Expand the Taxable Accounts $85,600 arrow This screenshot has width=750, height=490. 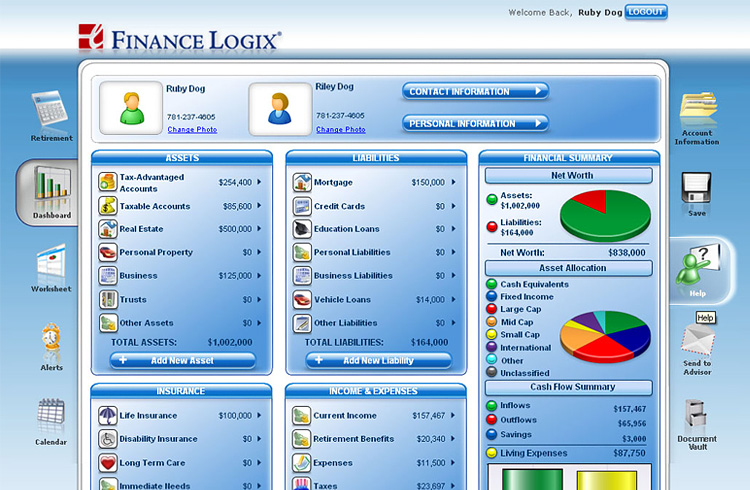click(259, 206)
